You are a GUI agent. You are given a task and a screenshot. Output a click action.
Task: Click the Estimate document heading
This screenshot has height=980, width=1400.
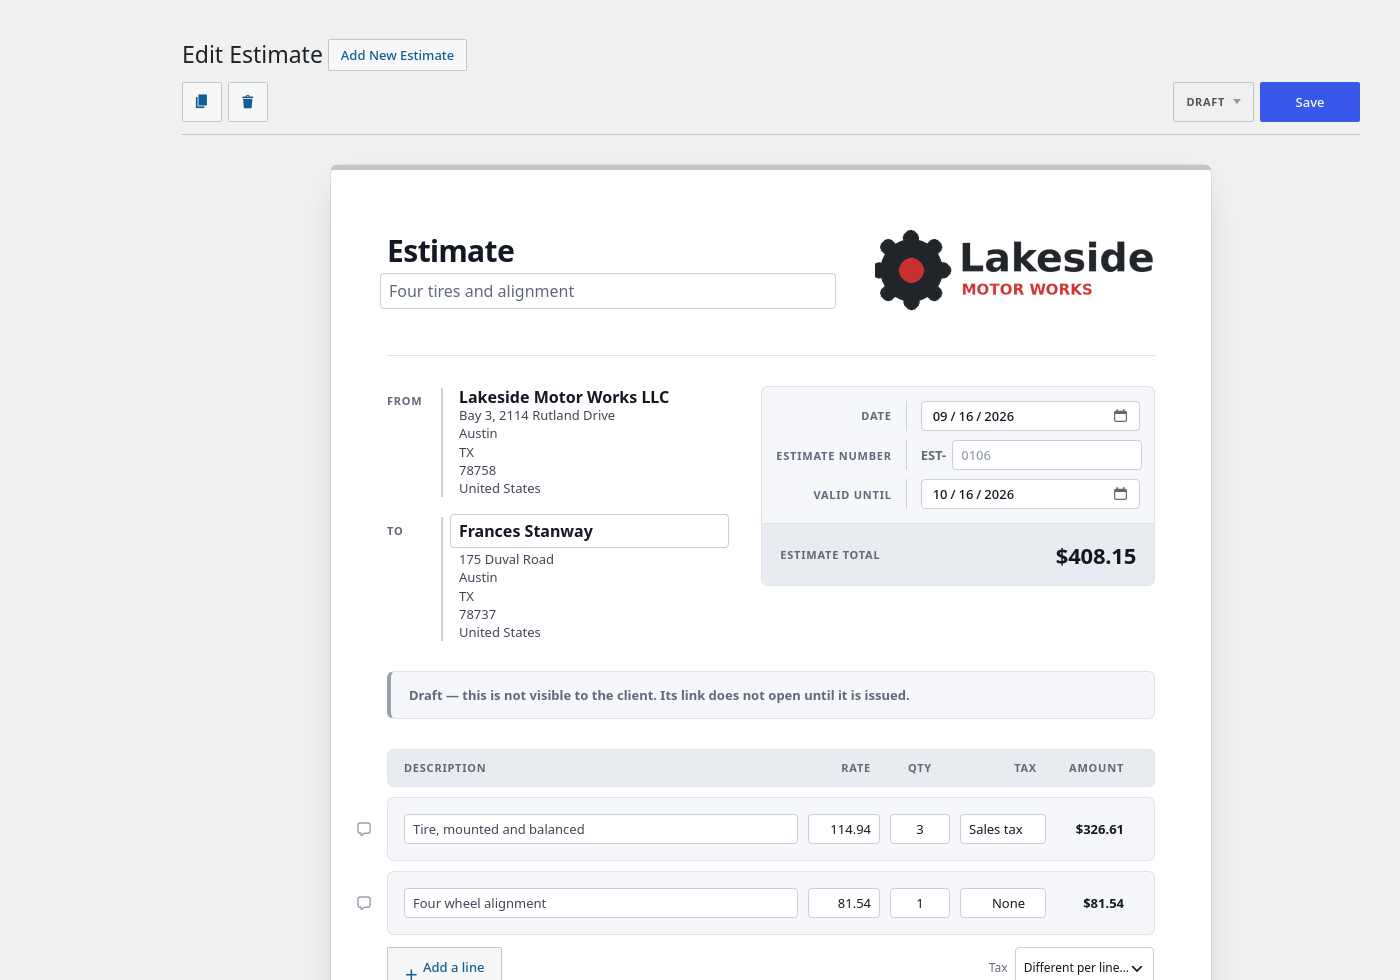451,251
